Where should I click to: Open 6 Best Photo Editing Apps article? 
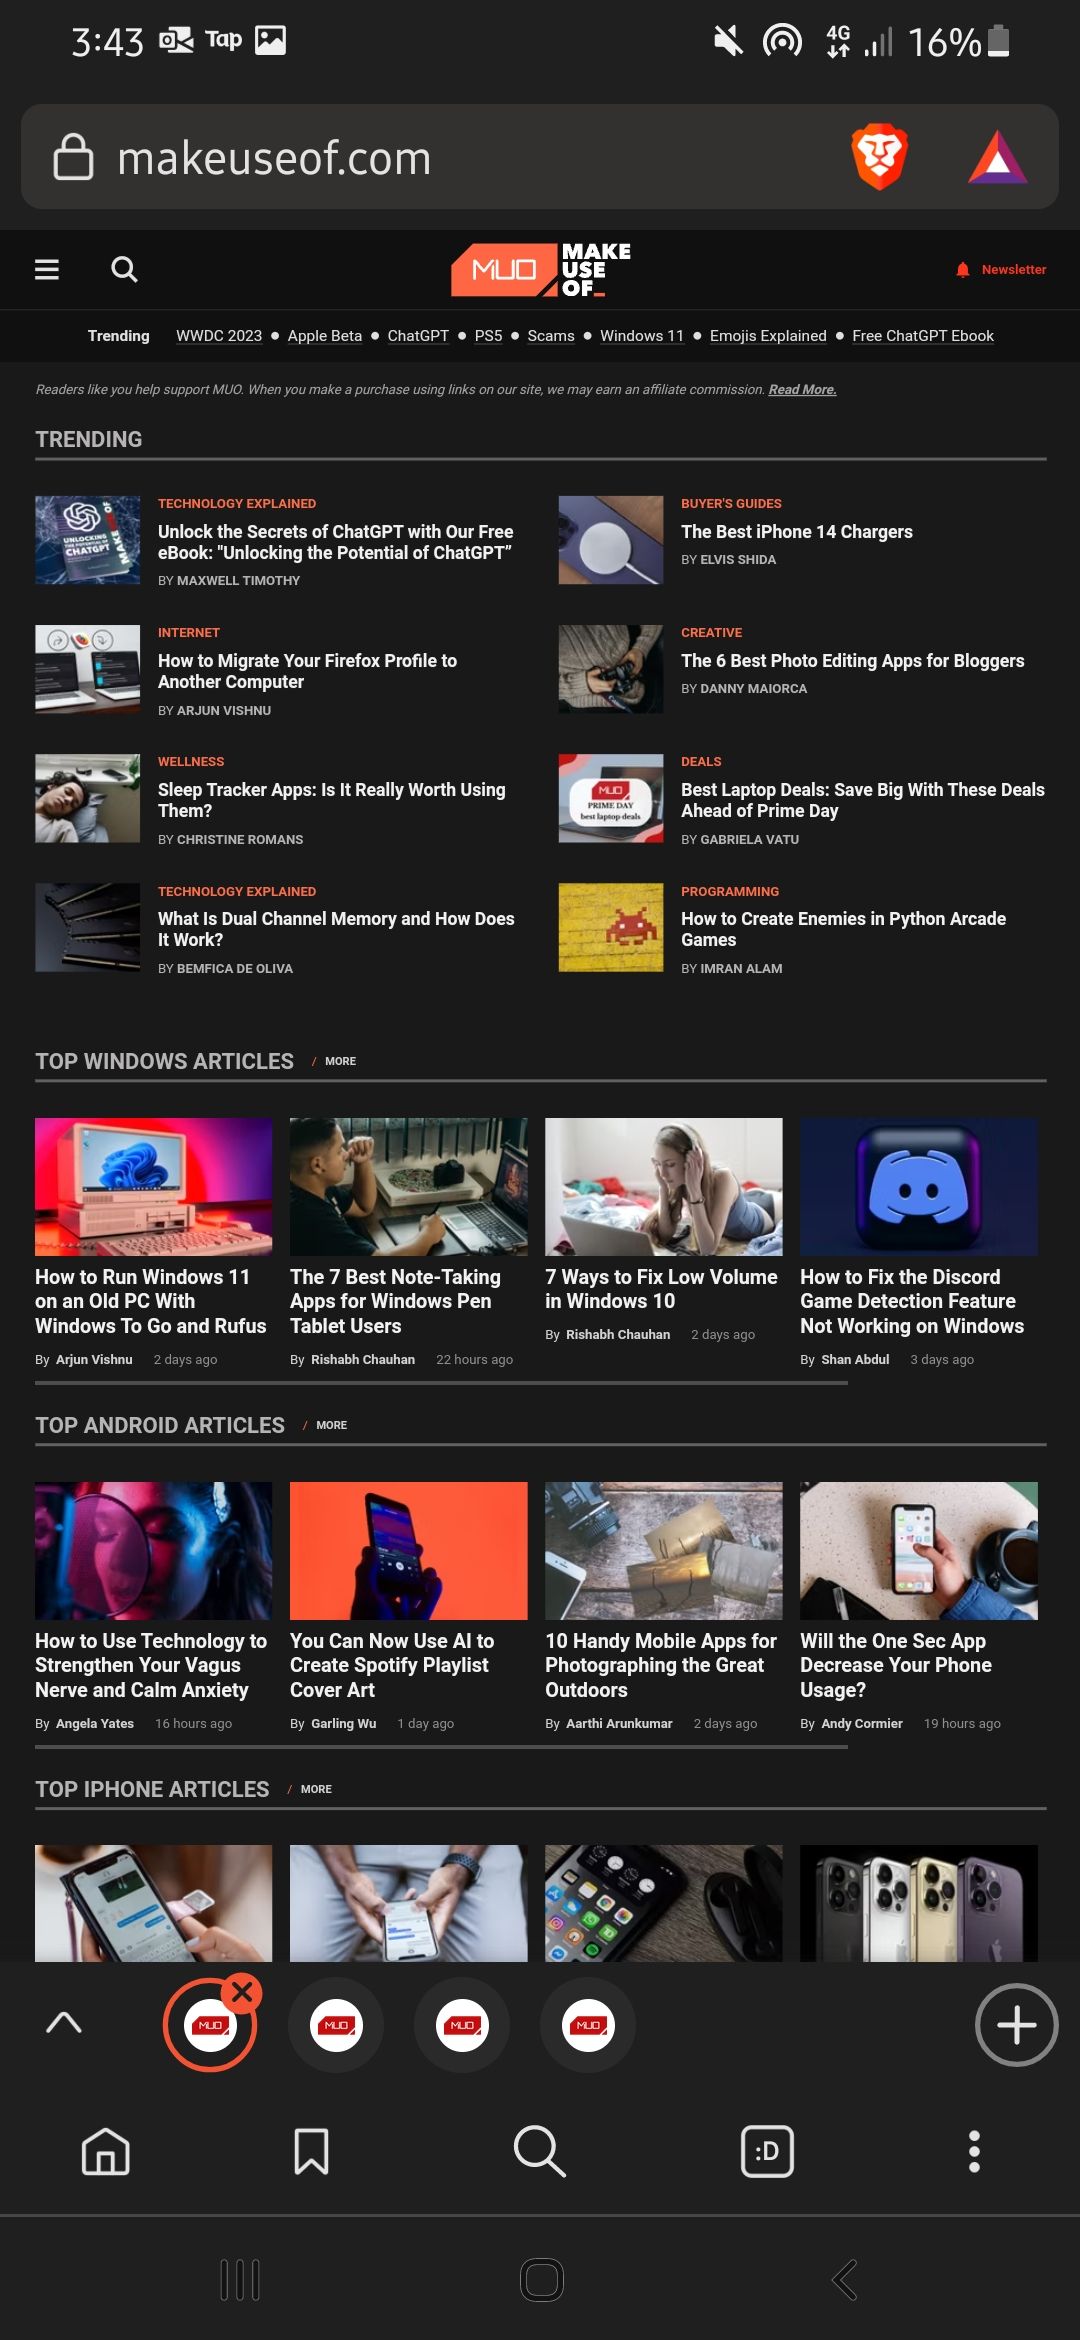tap(853, 661)
